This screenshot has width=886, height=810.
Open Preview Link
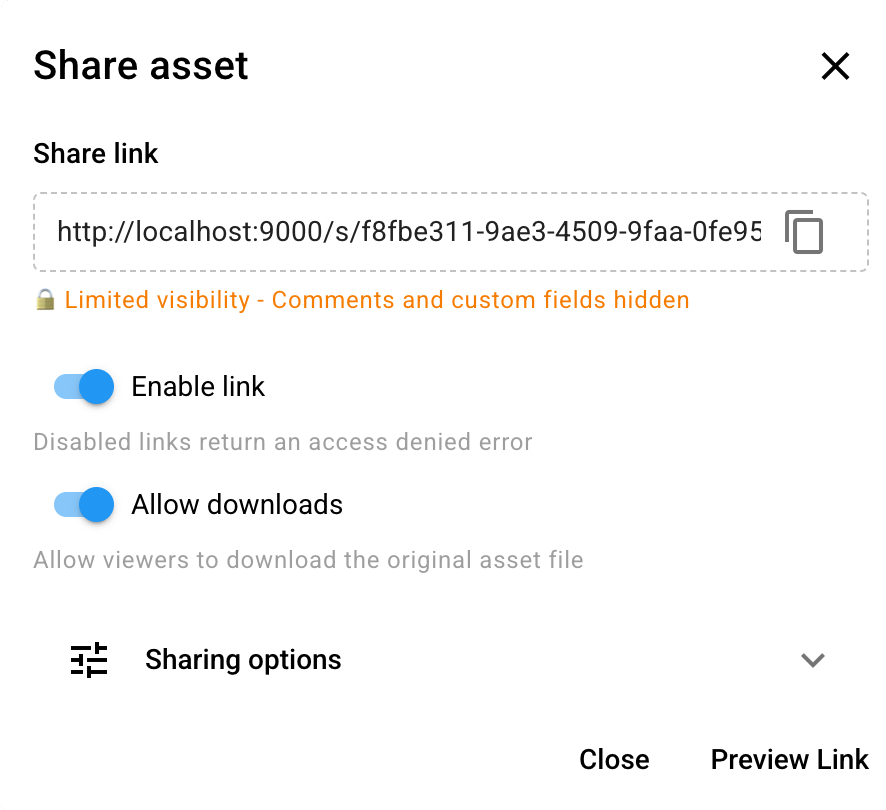coord(789,760)
